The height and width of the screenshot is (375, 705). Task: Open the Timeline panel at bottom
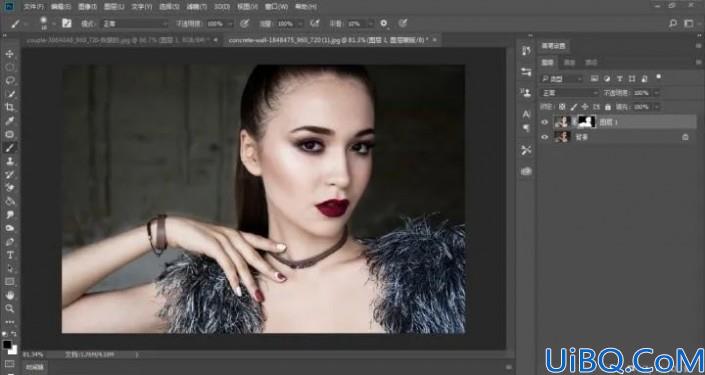pos(34,368)
